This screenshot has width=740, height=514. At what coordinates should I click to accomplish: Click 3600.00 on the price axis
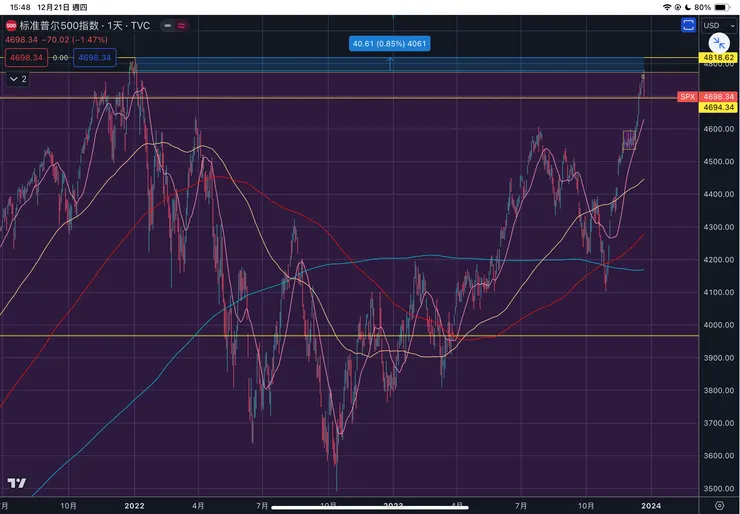(718, 455)
